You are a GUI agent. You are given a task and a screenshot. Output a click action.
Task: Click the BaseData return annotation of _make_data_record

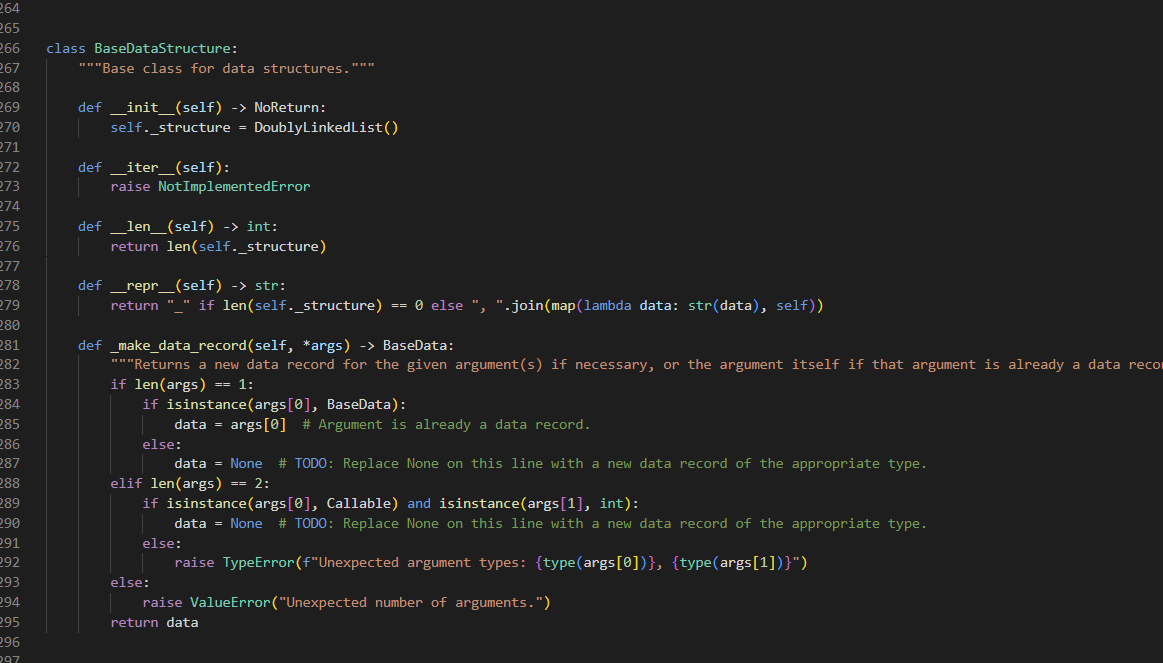point(415,346)
